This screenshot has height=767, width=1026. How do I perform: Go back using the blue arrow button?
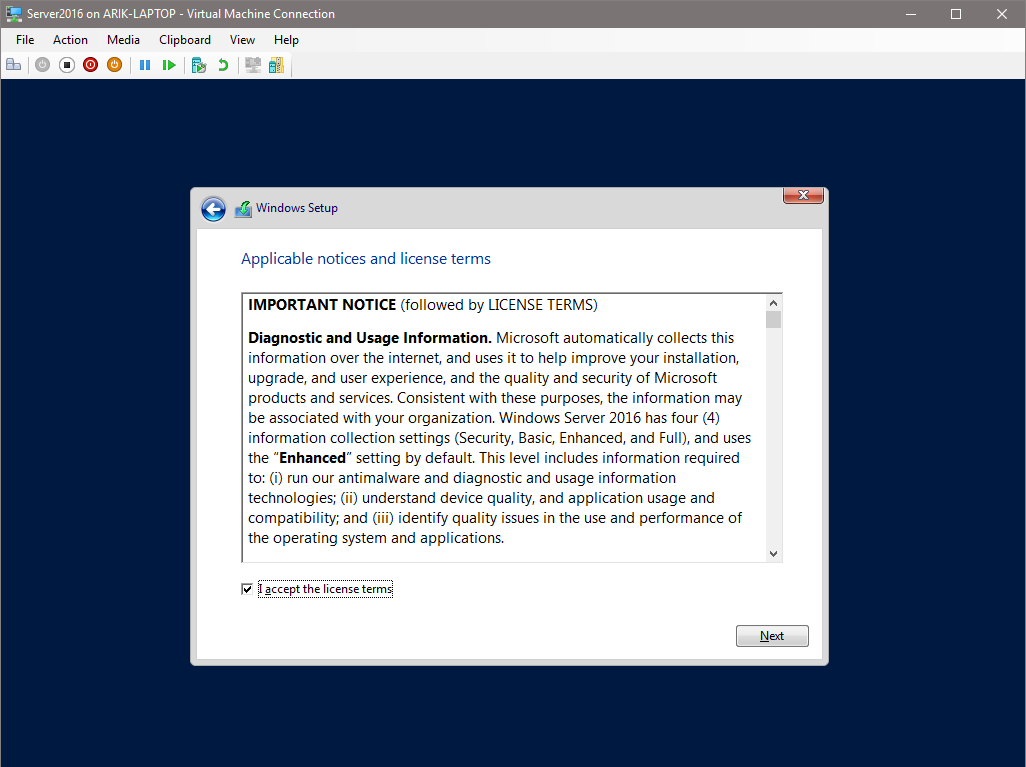[x=213, y=209]
